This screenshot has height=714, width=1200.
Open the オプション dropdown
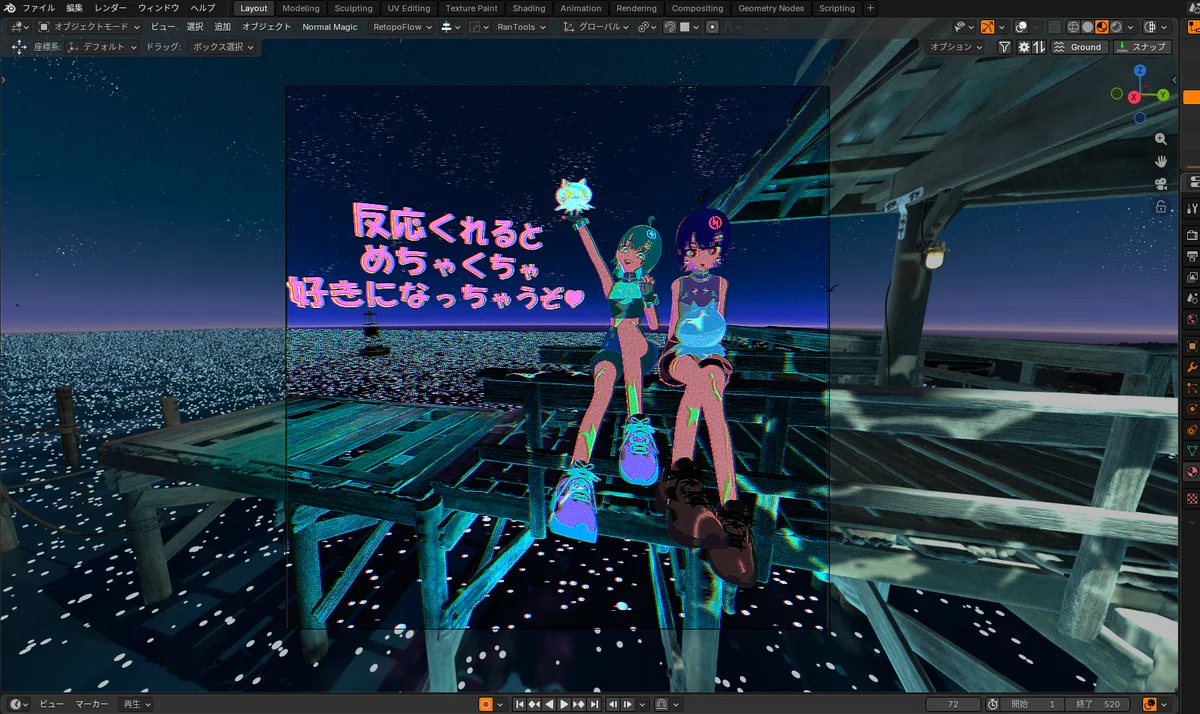[957, 47]
